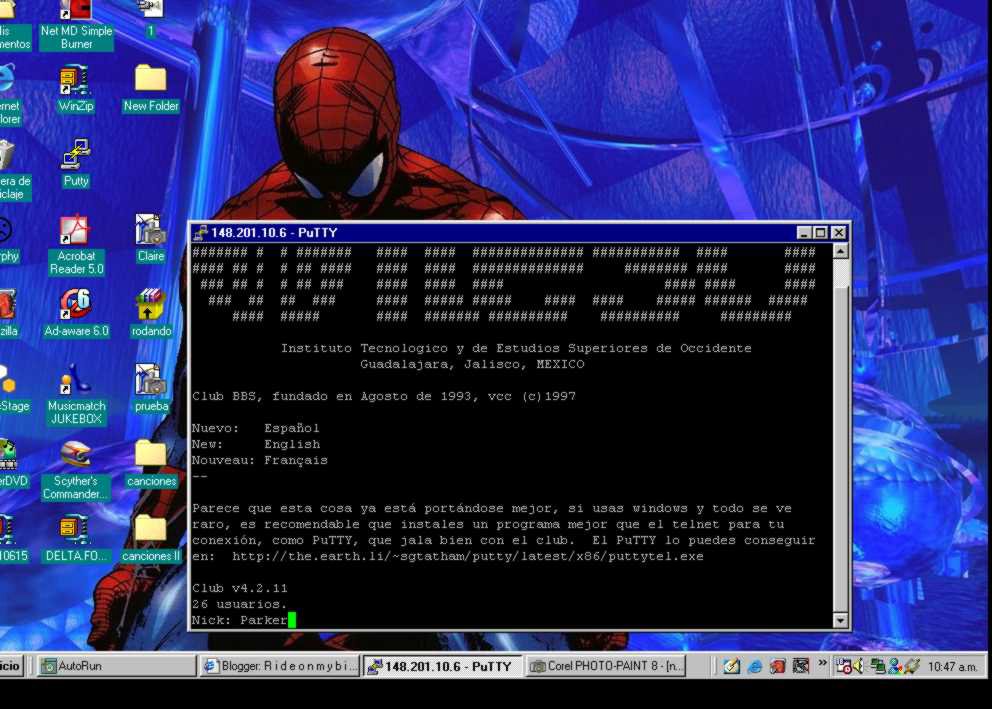992x709 pixels.
Task: Click the 'Nouveau: Français' line
Action: 259,460
